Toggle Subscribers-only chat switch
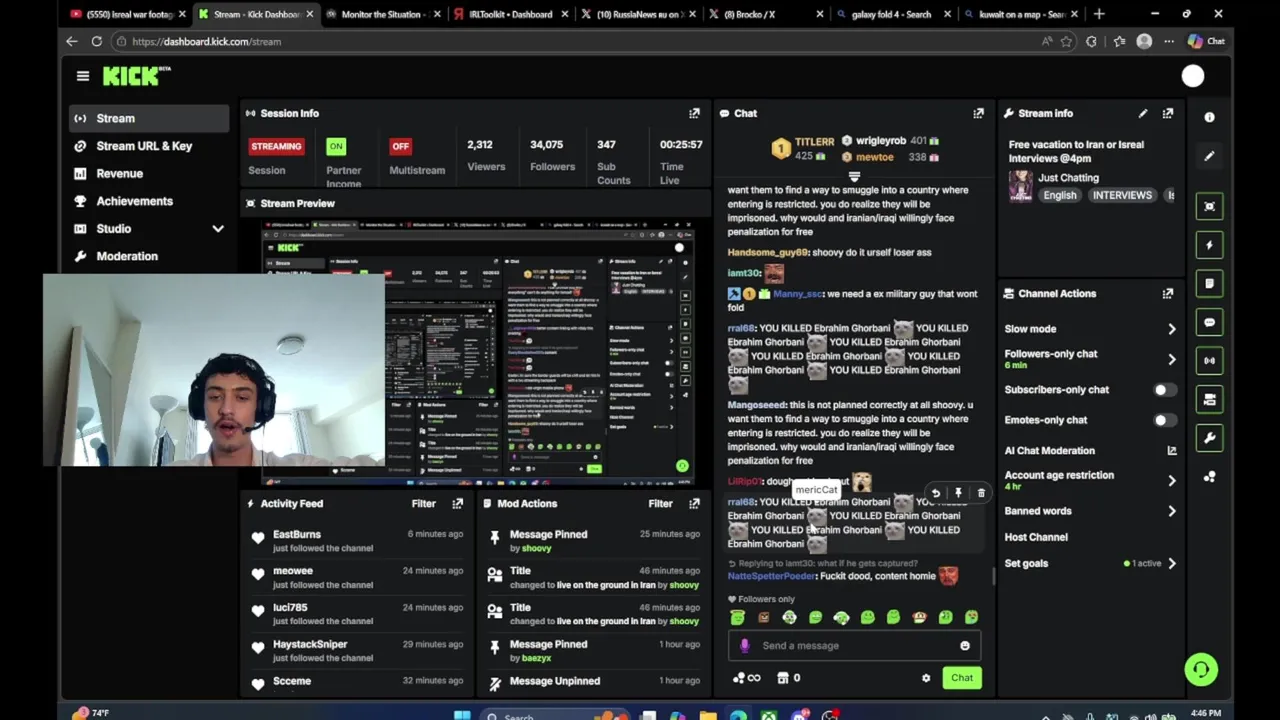The width and height of the screenshot is (1280, 720). click(x=1163, y=390)
